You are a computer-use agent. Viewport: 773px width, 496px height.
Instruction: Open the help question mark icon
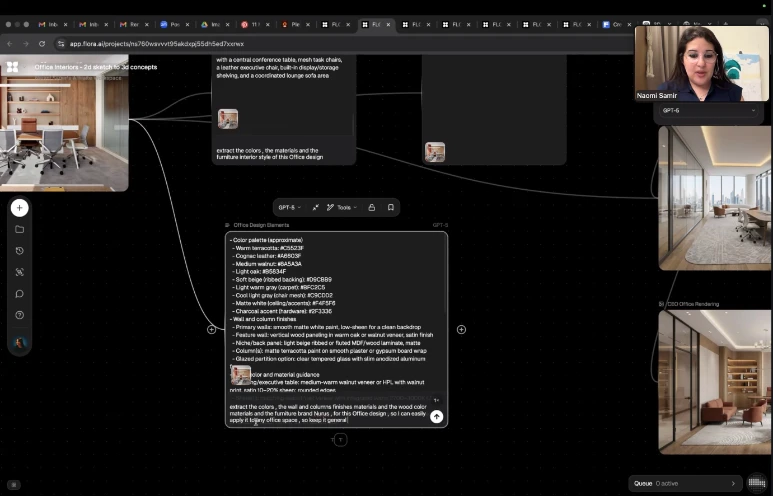tap(19, 315)
